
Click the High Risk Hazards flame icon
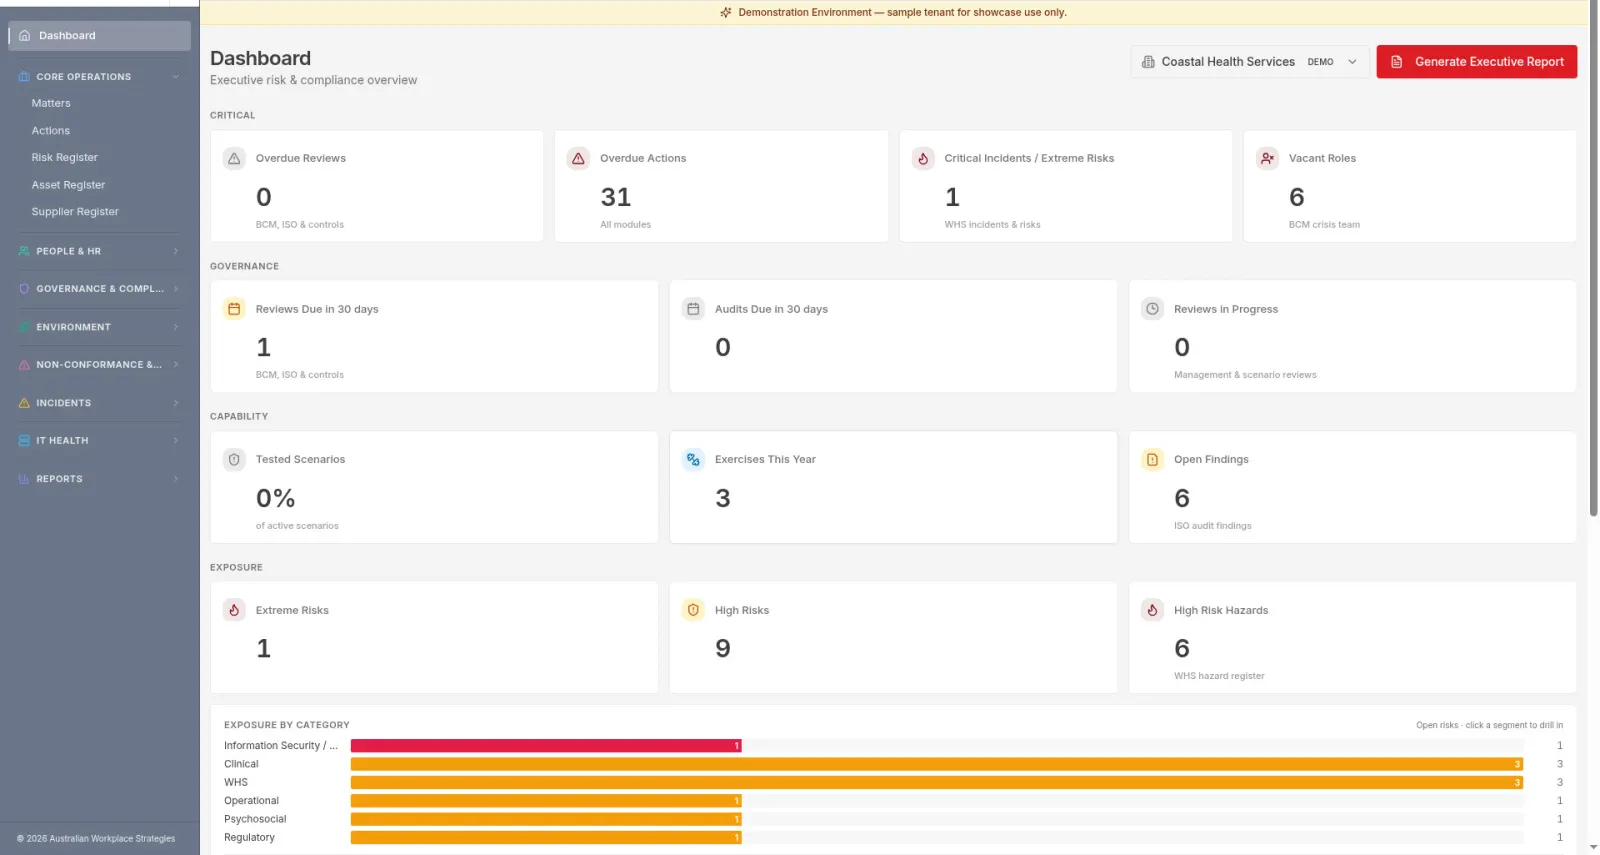point(1152,610)
